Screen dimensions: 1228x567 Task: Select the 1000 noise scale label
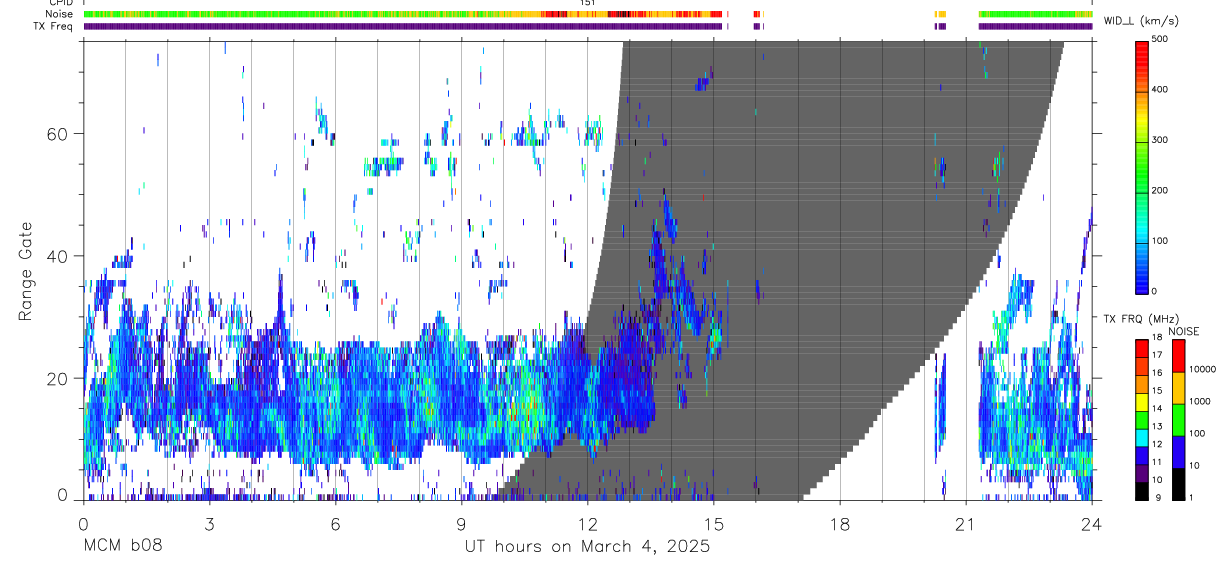coord(1201,401)
